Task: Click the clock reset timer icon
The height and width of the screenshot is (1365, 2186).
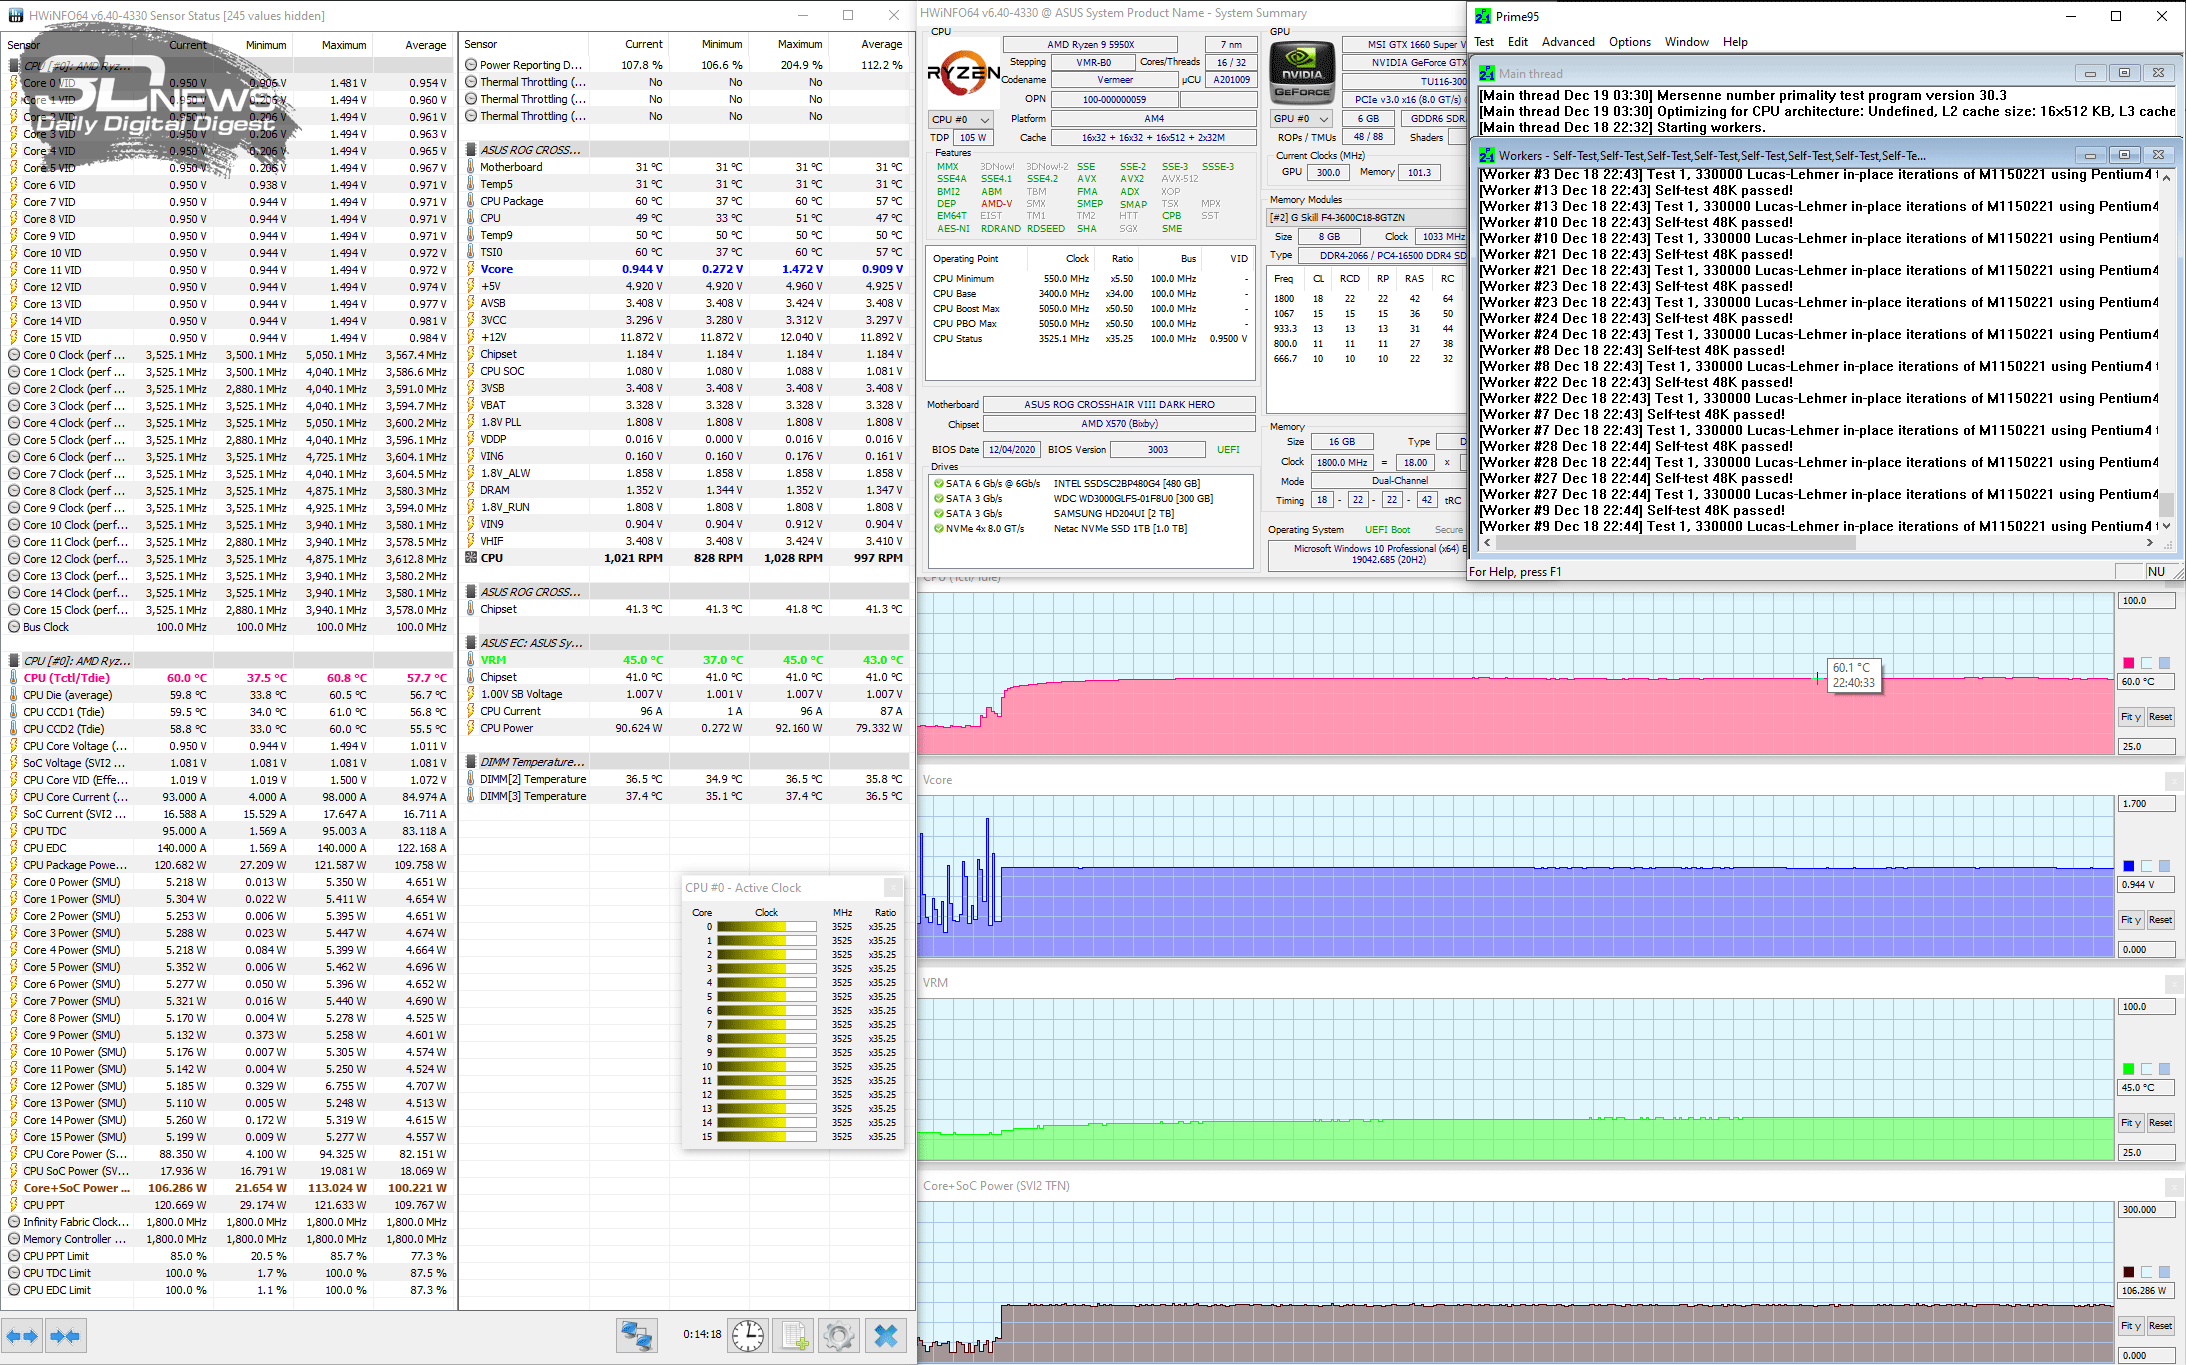Action: 748,1336
